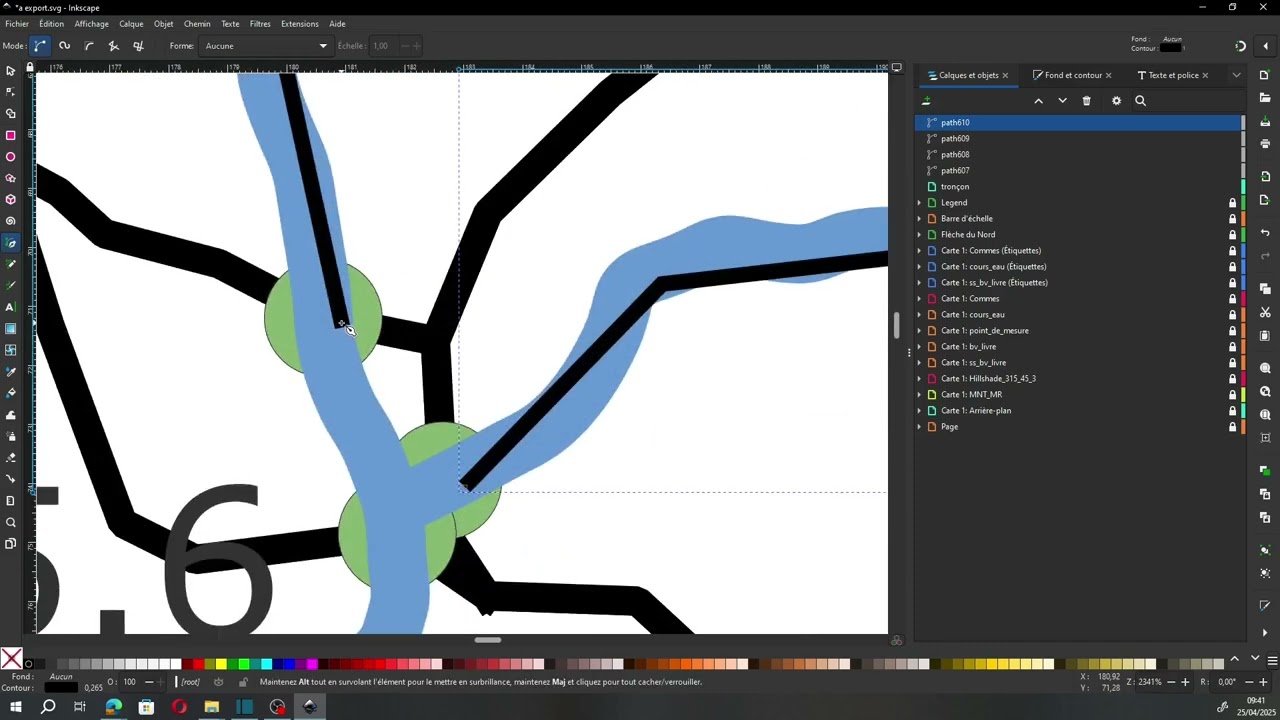Select the Shape builder tool
Screen dimensions: 1280x720
coord(10,114)
